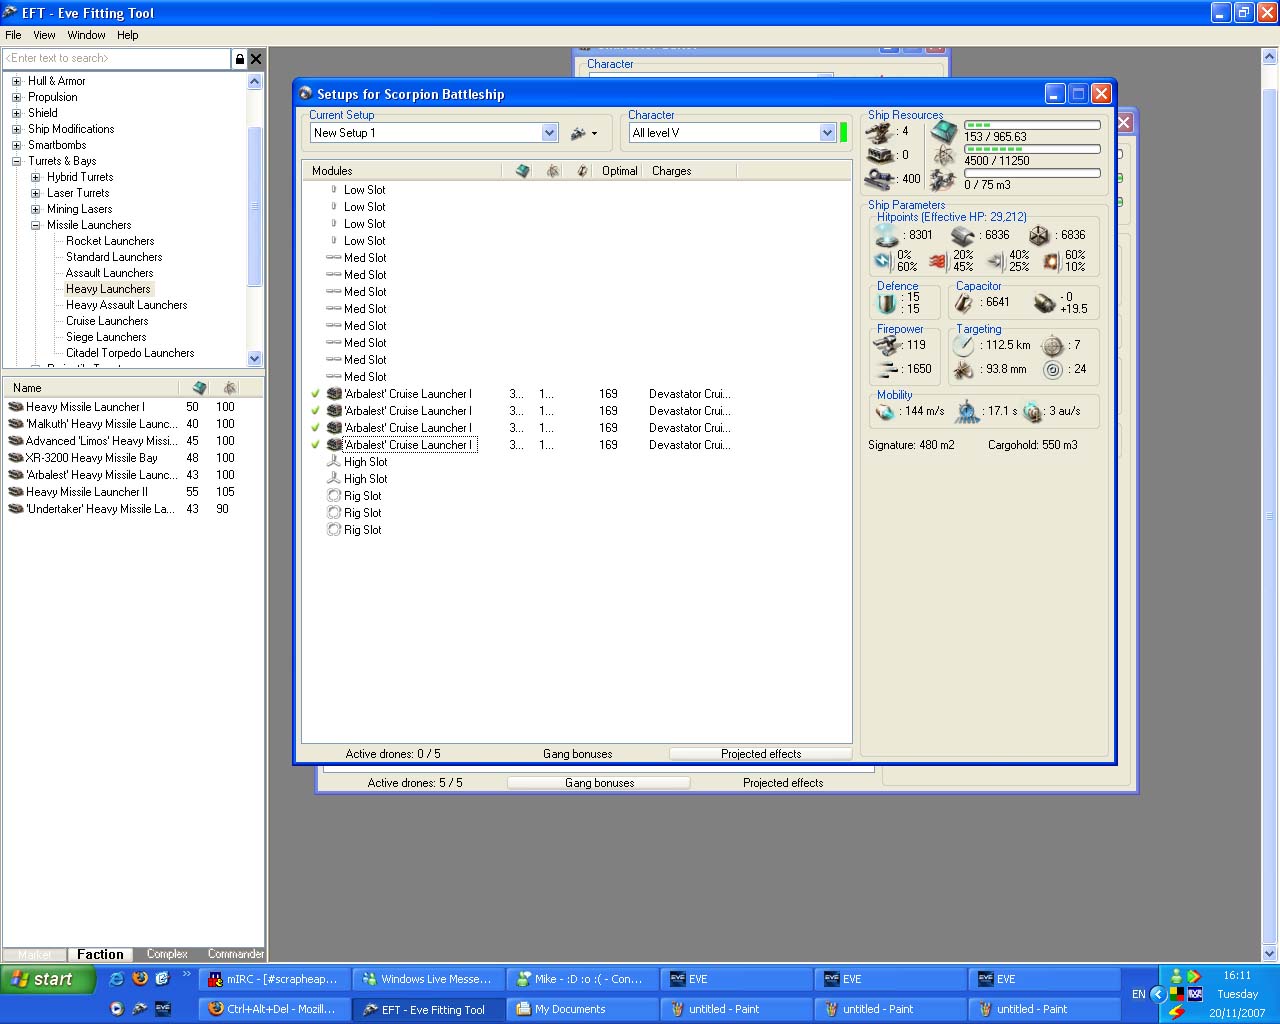This screenshot has width=1280, height=1024.
Task: Click the capacitor column icon beside Optimal
Action: 582,171
